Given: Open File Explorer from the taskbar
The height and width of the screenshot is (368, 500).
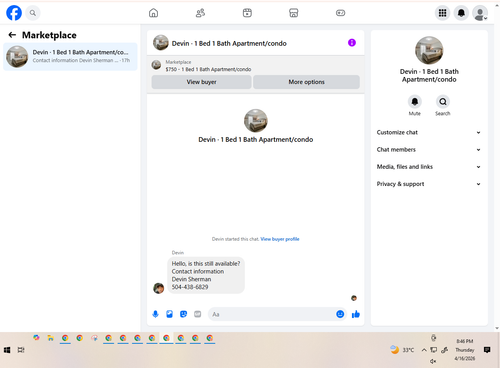Looking at the screenshot, I should (50, 338).
